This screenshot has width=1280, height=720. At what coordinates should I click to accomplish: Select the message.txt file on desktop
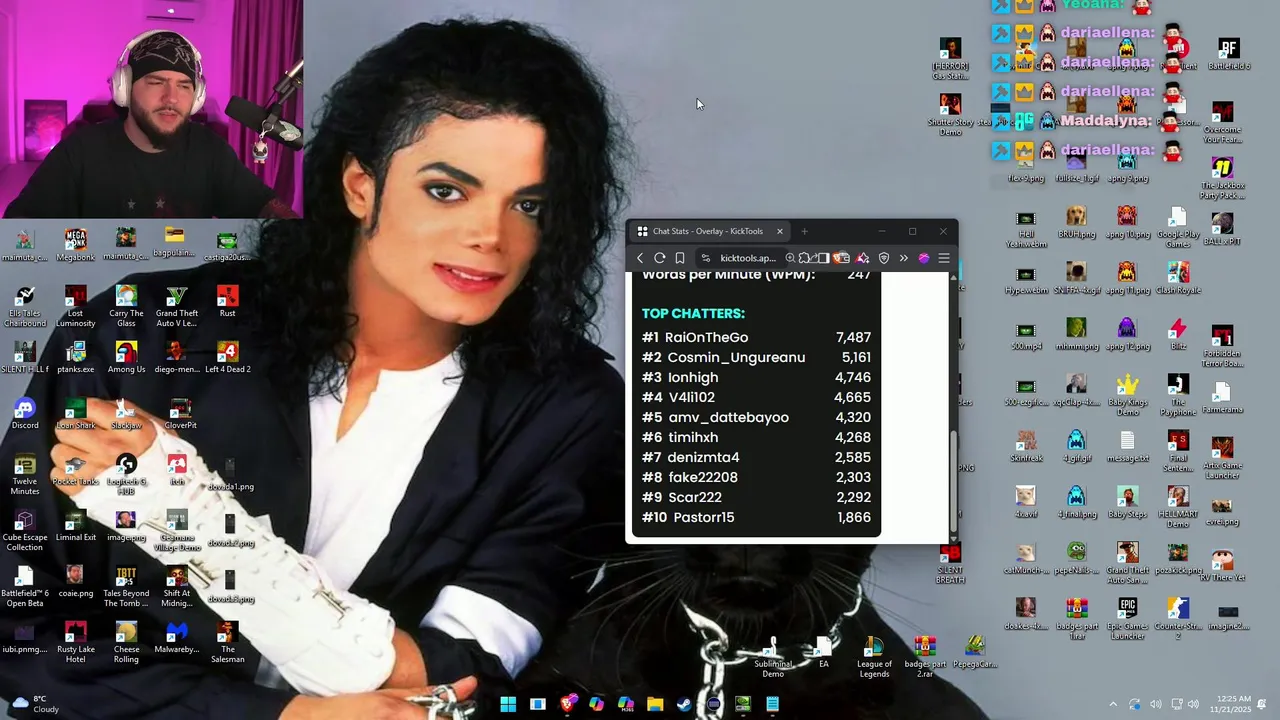pos(1127,446)
